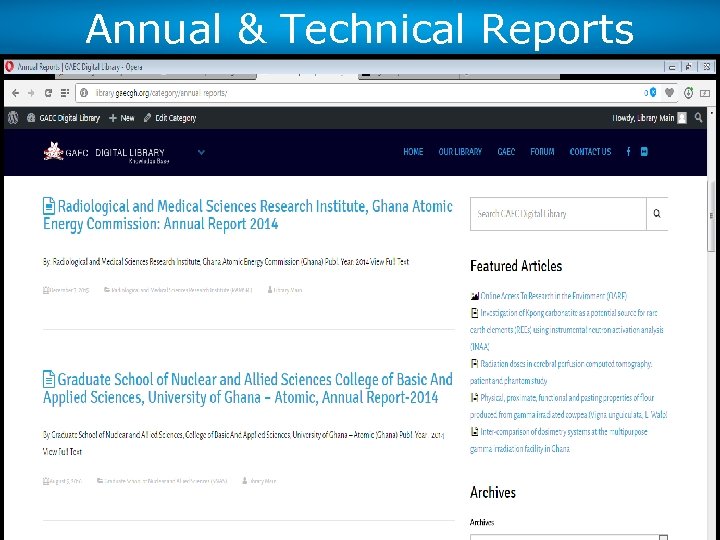Viewport: 720px width, 540px height.
Task: Open Investigation of Kpong carbonatite article
Action: pyautogui.click(x=567, y=330)
